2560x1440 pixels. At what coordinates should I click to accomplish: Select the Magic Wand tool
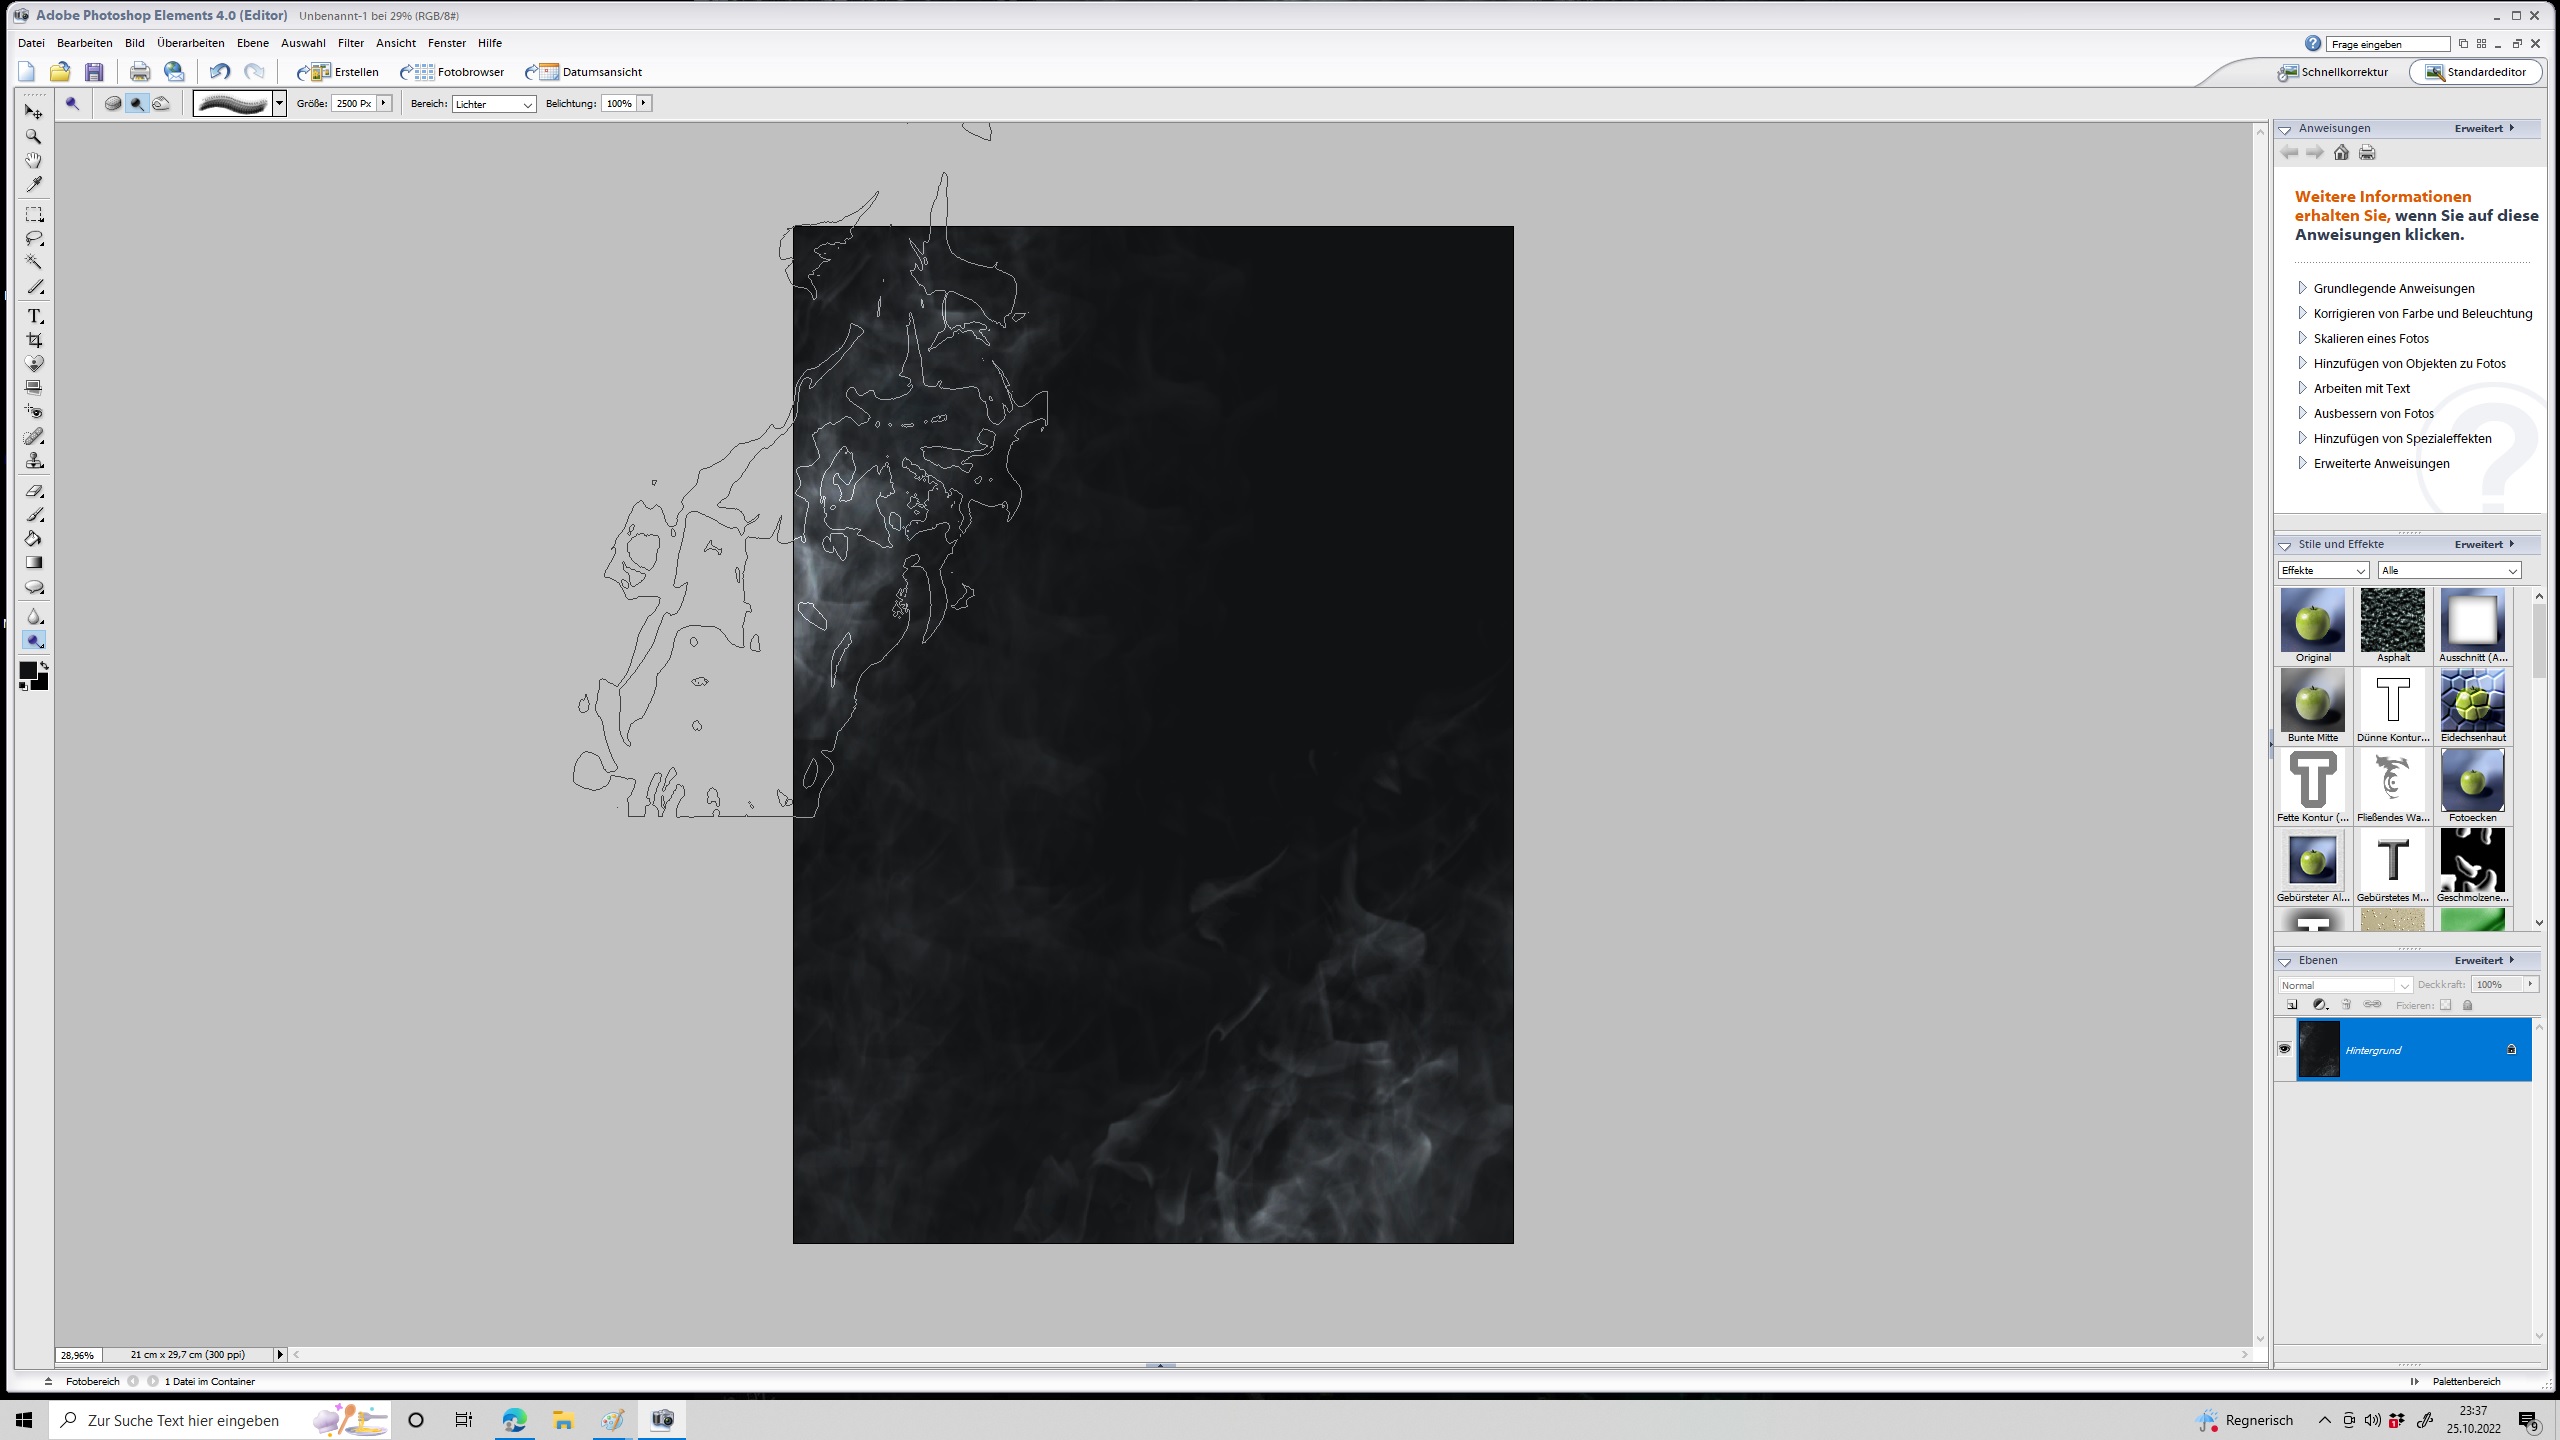34,262
